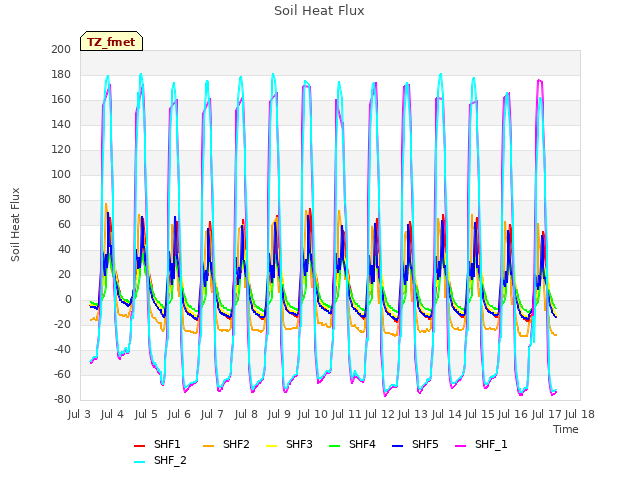
Task: Click the Jul 18 x-axis tick label
Action: point(580,414)
